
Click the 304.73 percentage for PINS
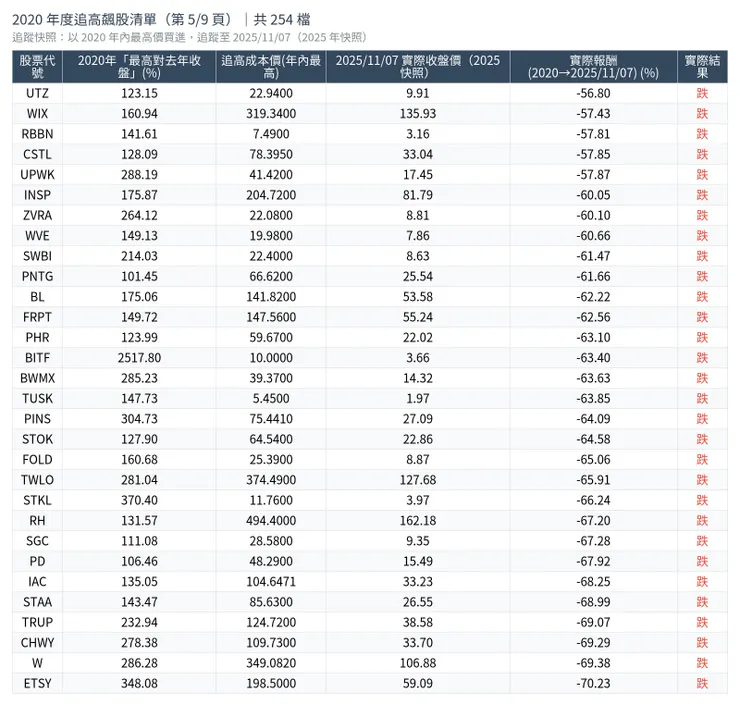(x=139, y=419)
